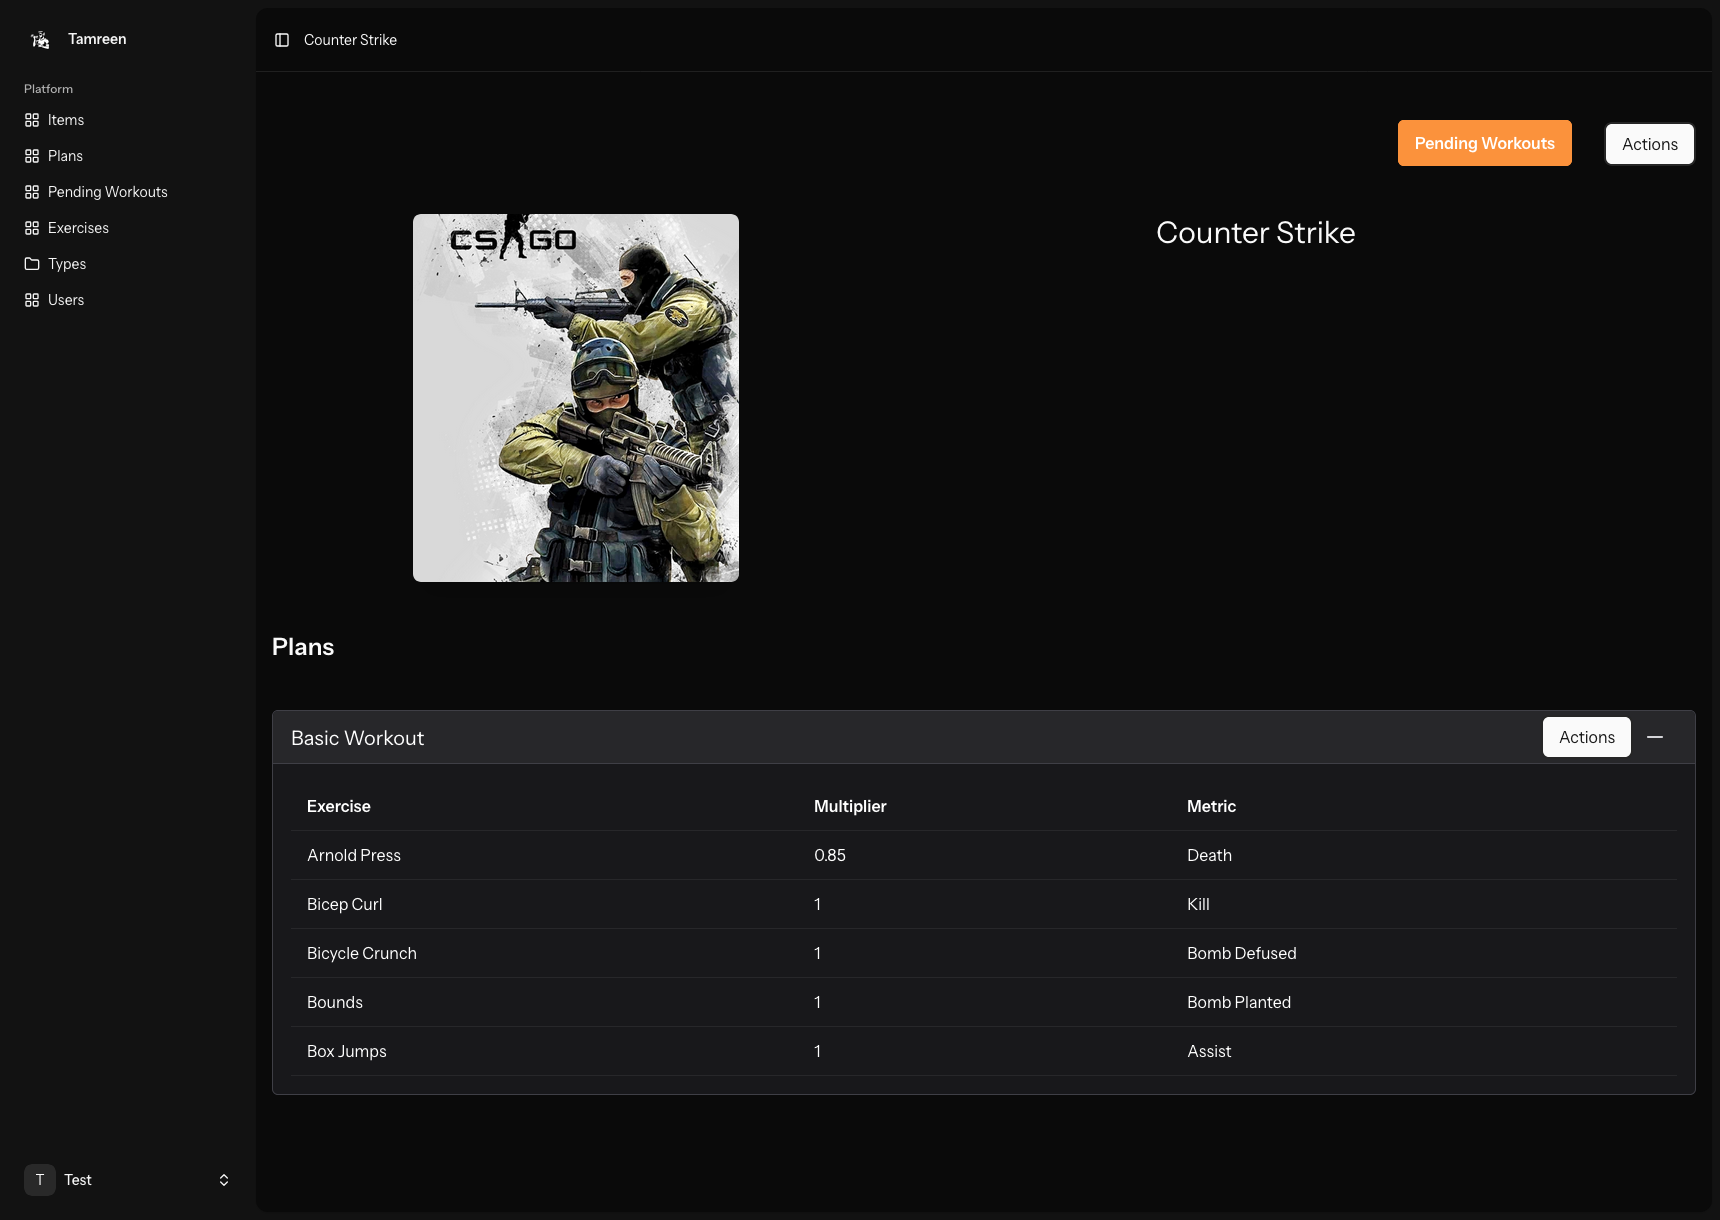
Task: Collapse the Basic Workout plan
Action: [x=1655, y=737]
